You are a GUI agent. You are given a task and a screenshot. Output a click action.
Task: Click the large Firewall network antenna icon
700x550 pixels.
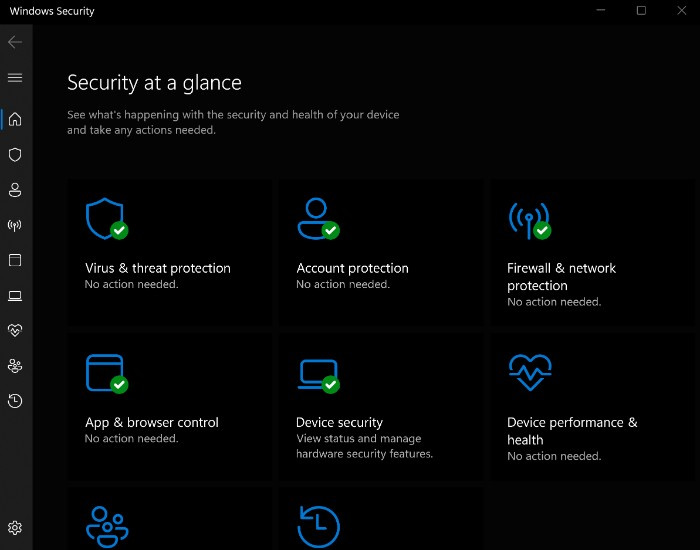click(529, 221)
